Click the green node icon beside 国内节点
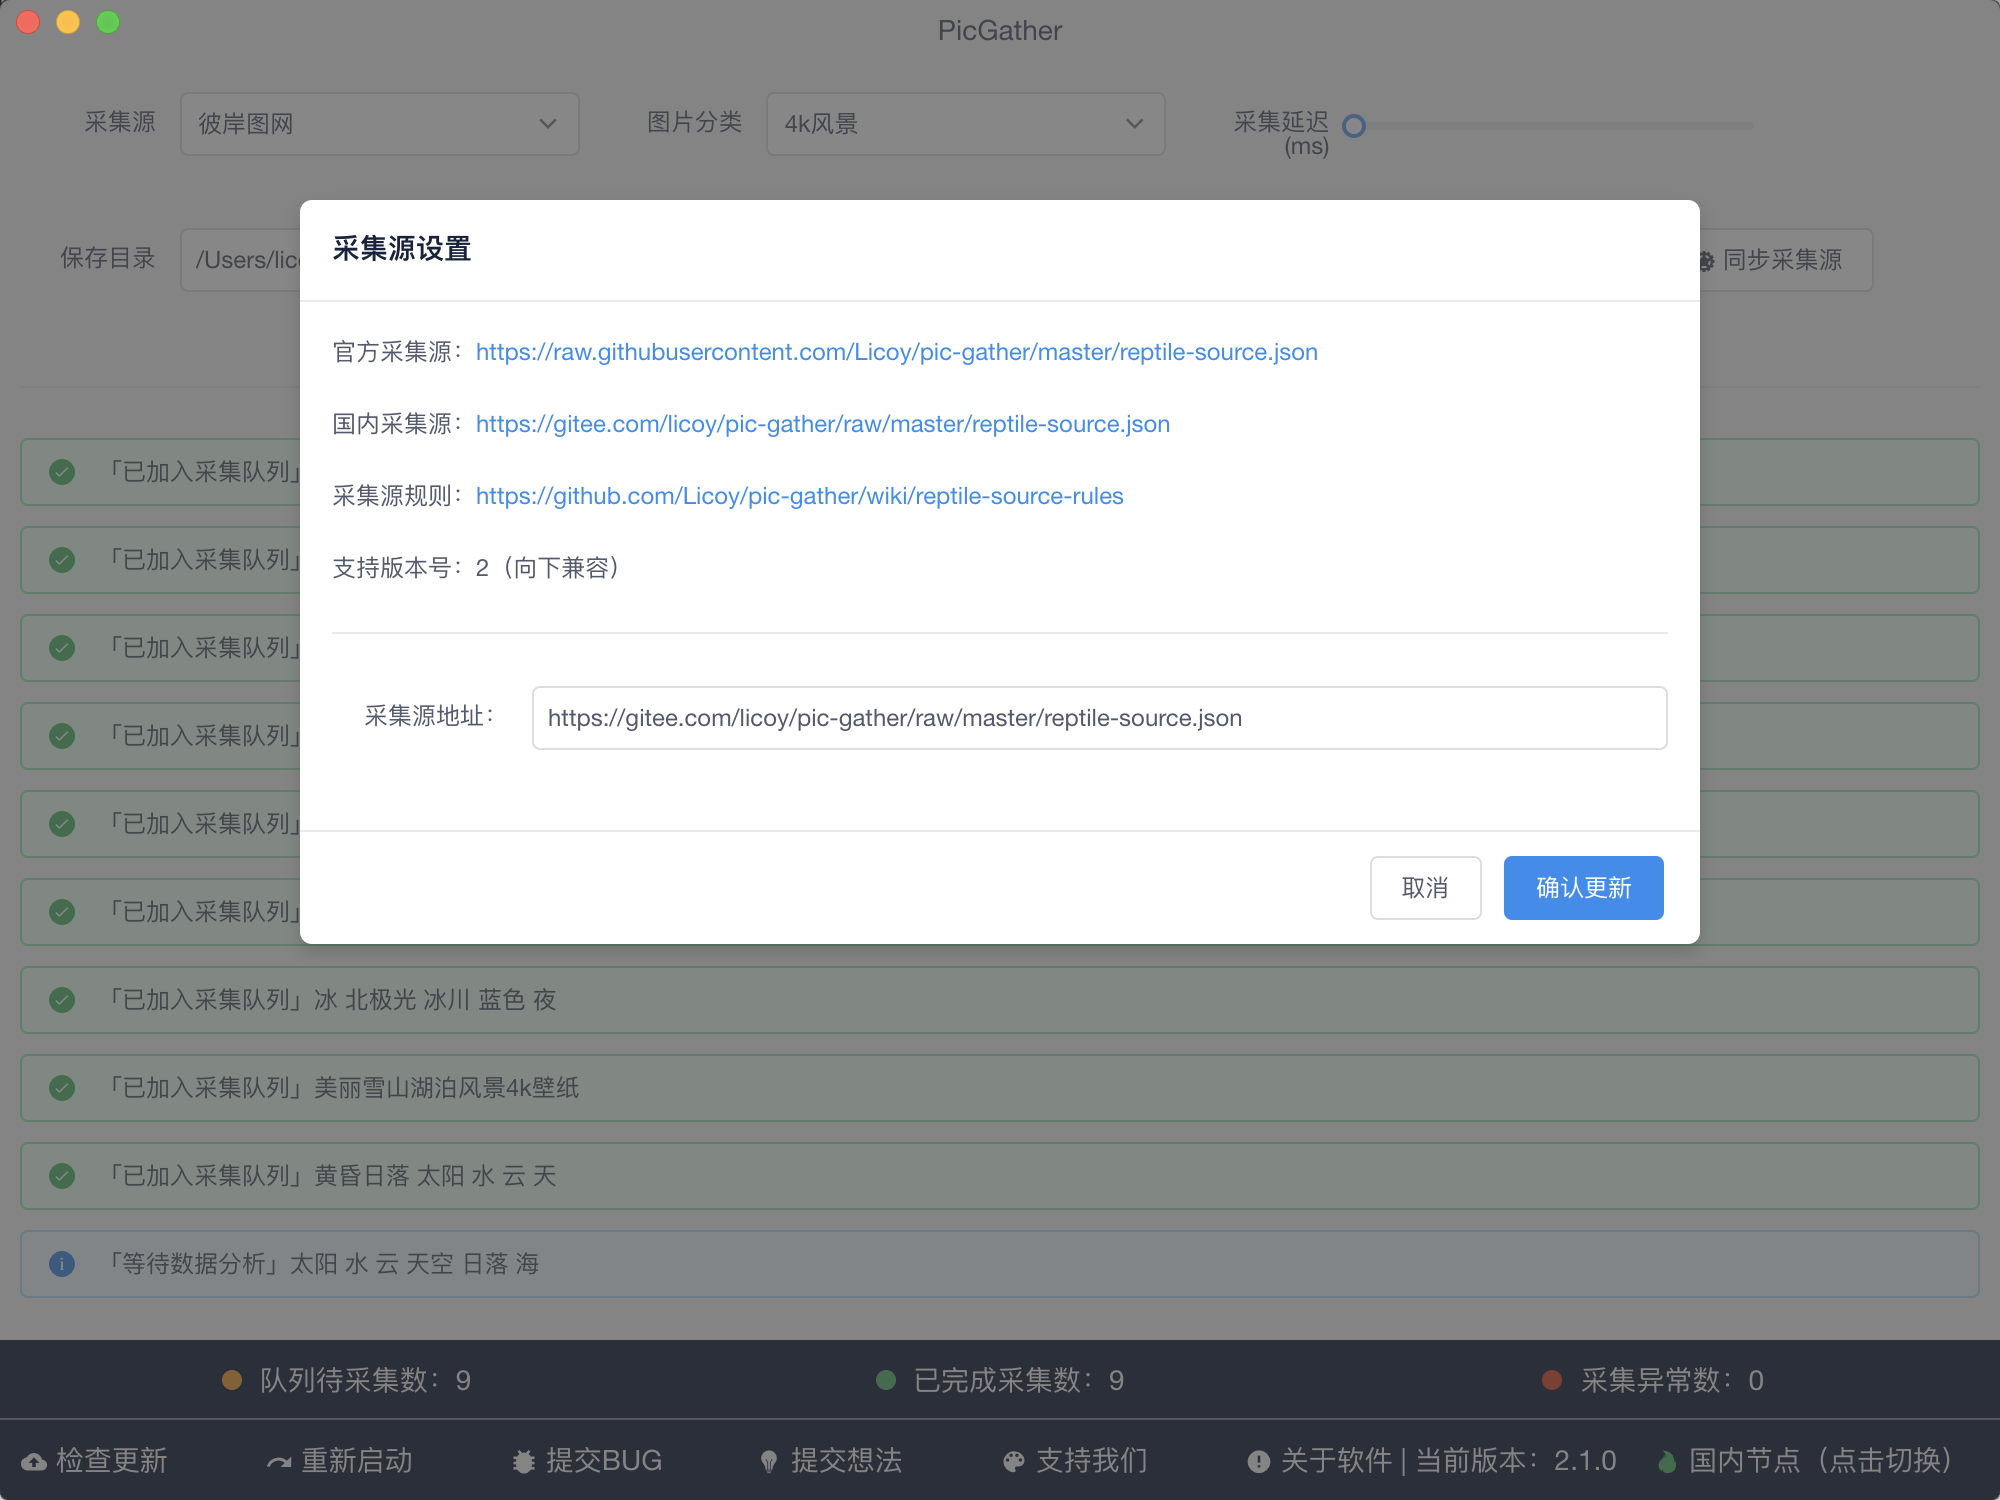Viewport: 2000px width, 1500px height. [1666, 1462]
